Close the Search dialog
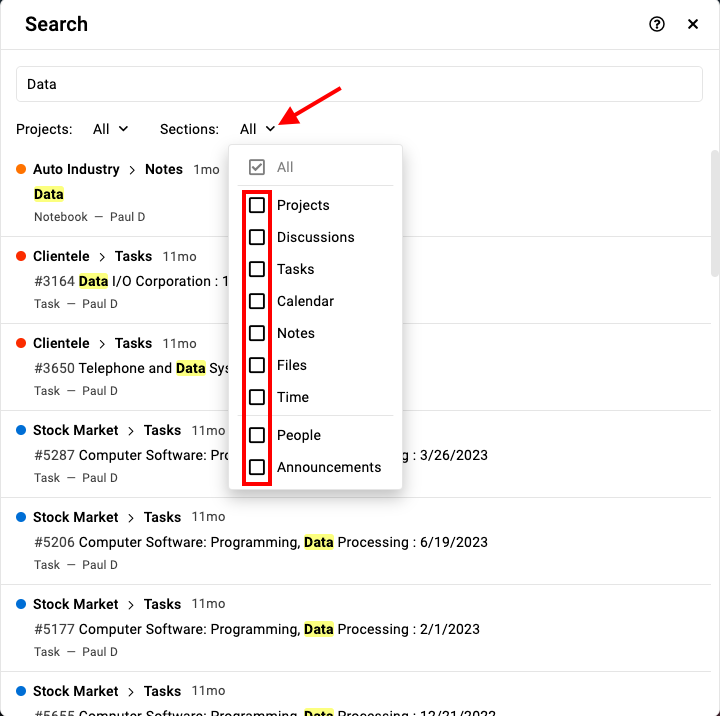Viewport: 720px width, 716px height. coord(692,24)
